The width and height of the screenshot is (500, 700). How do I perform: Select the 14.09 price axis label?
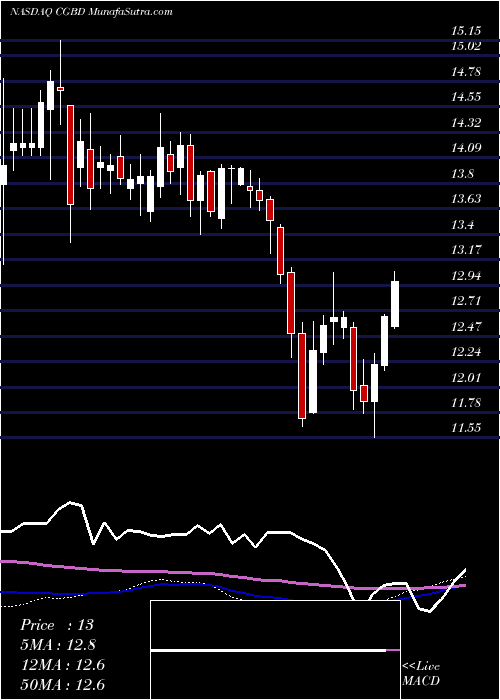tap(466, 147)
